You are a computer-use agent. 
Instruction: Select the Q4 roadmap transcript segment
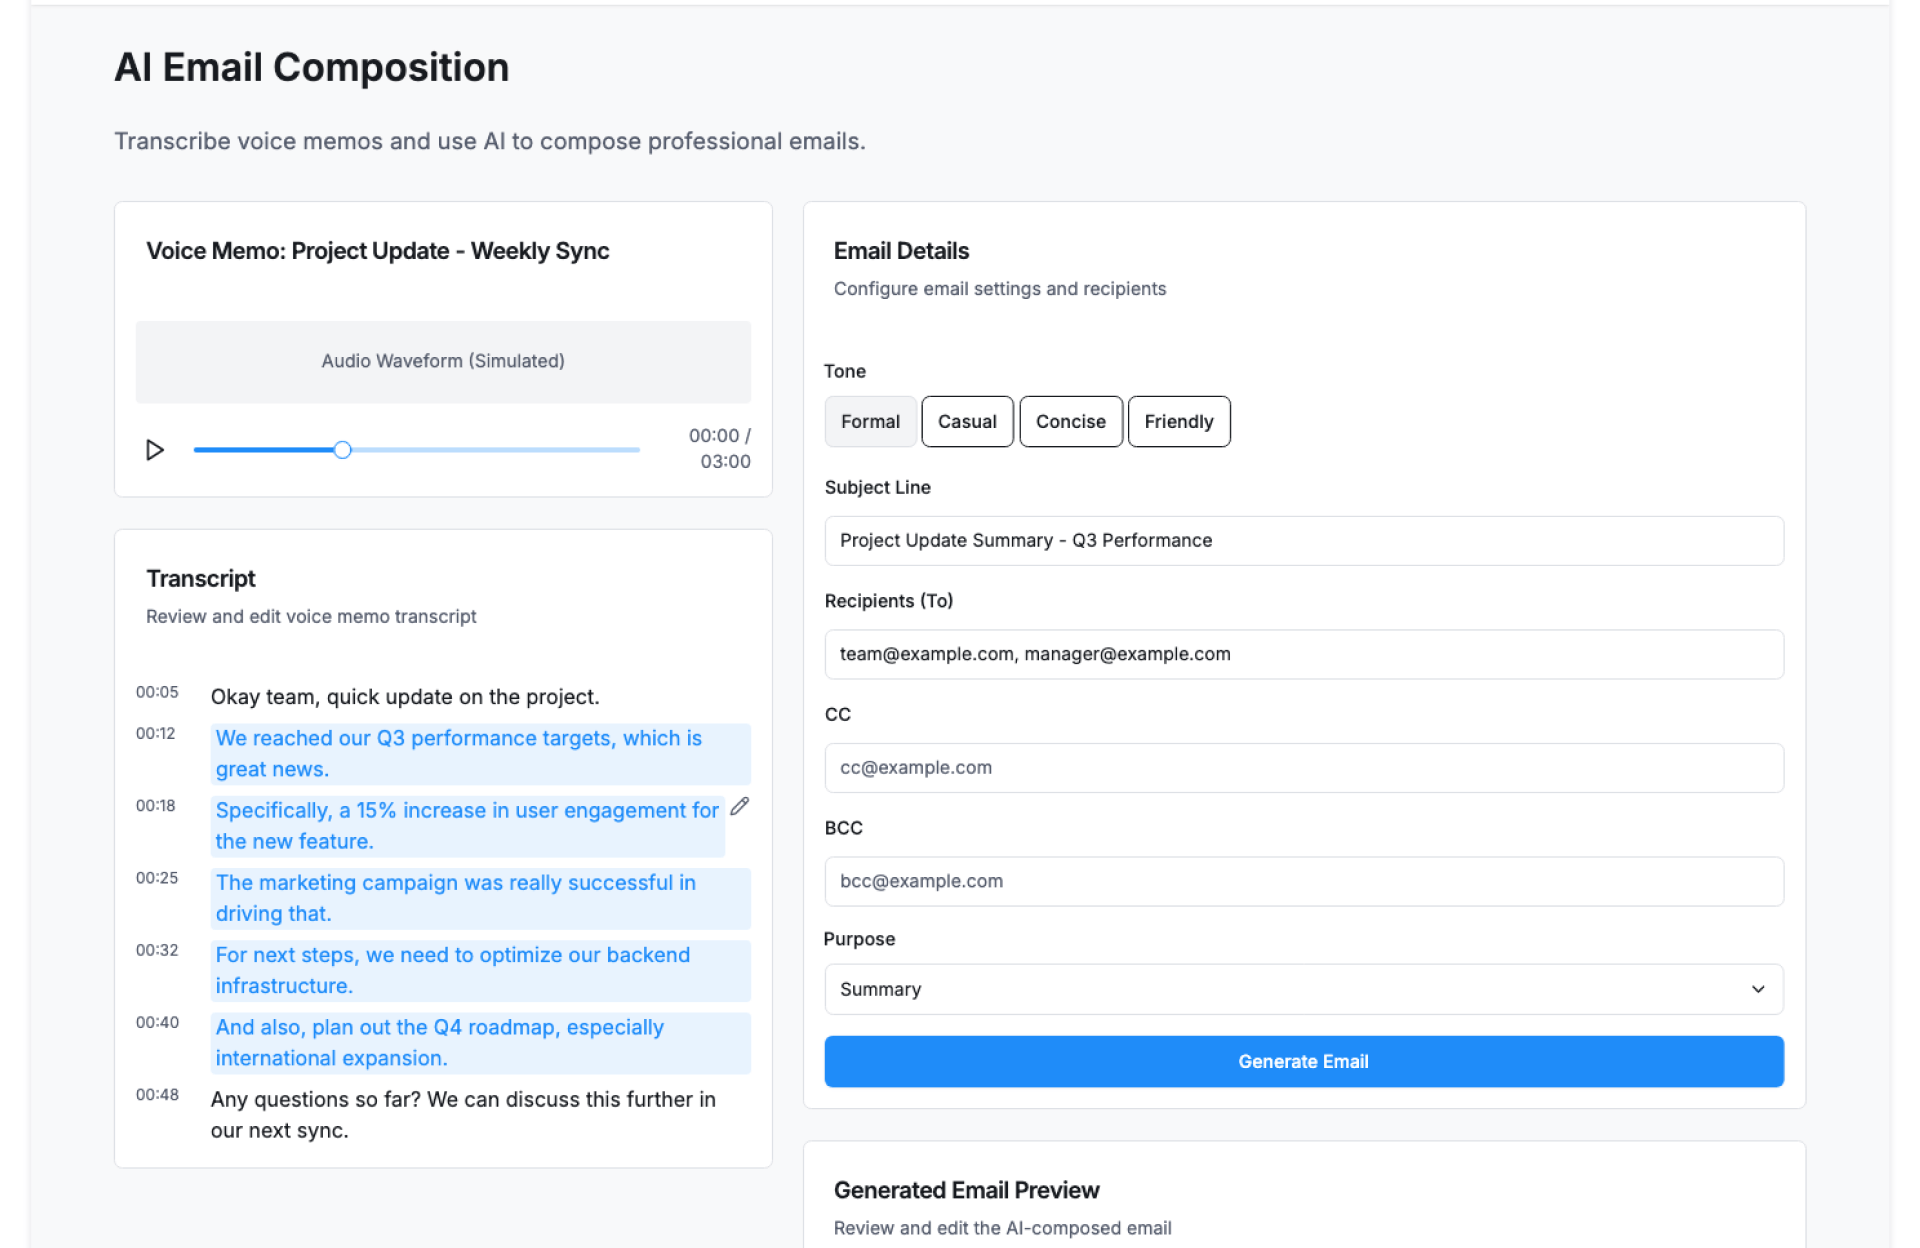pyautogui.click(x=480, y=1042)
